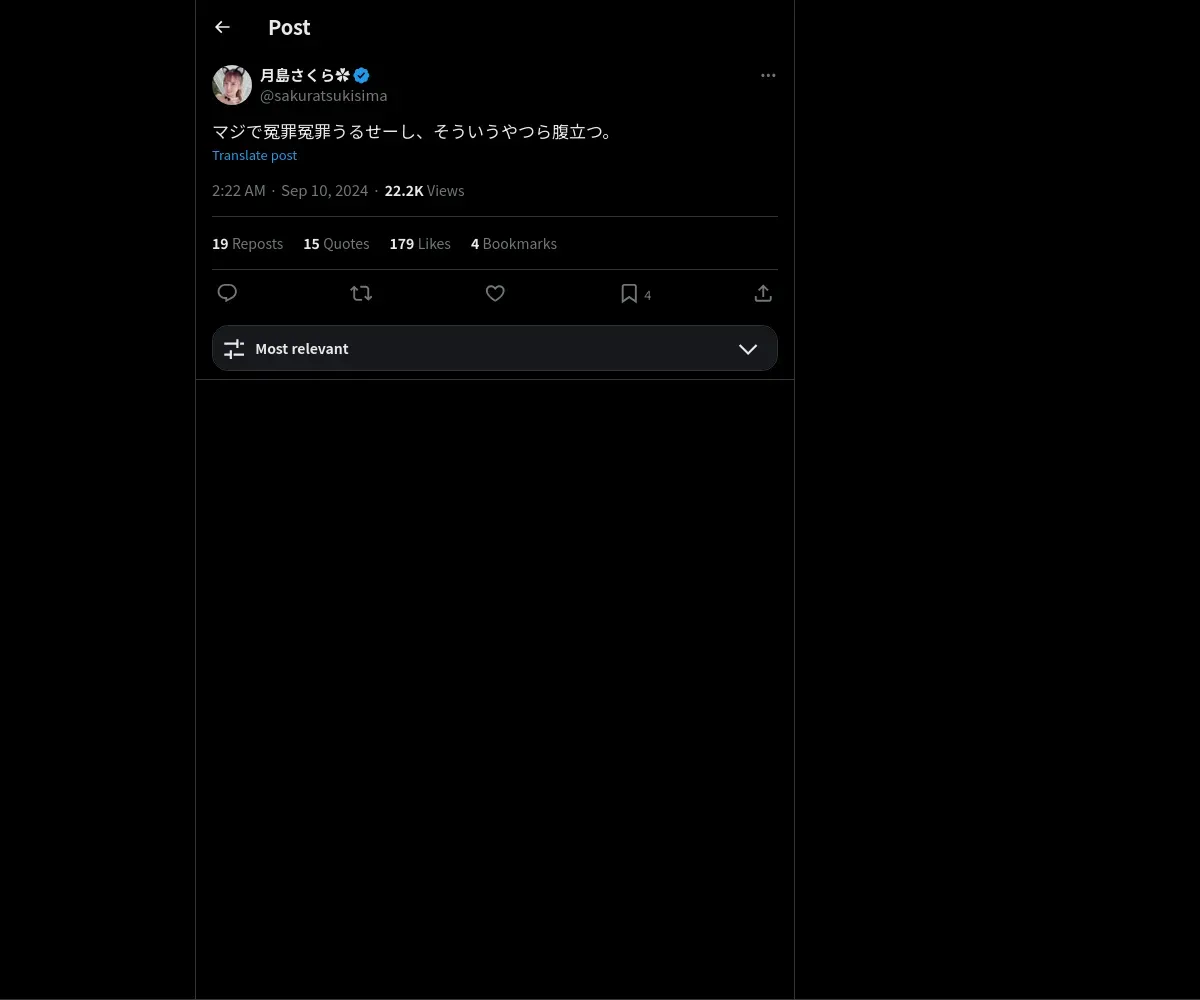The image size is (1200, 1000).
Task: Open the reply speech bubble icon
Action: click(x=227, y=293)
